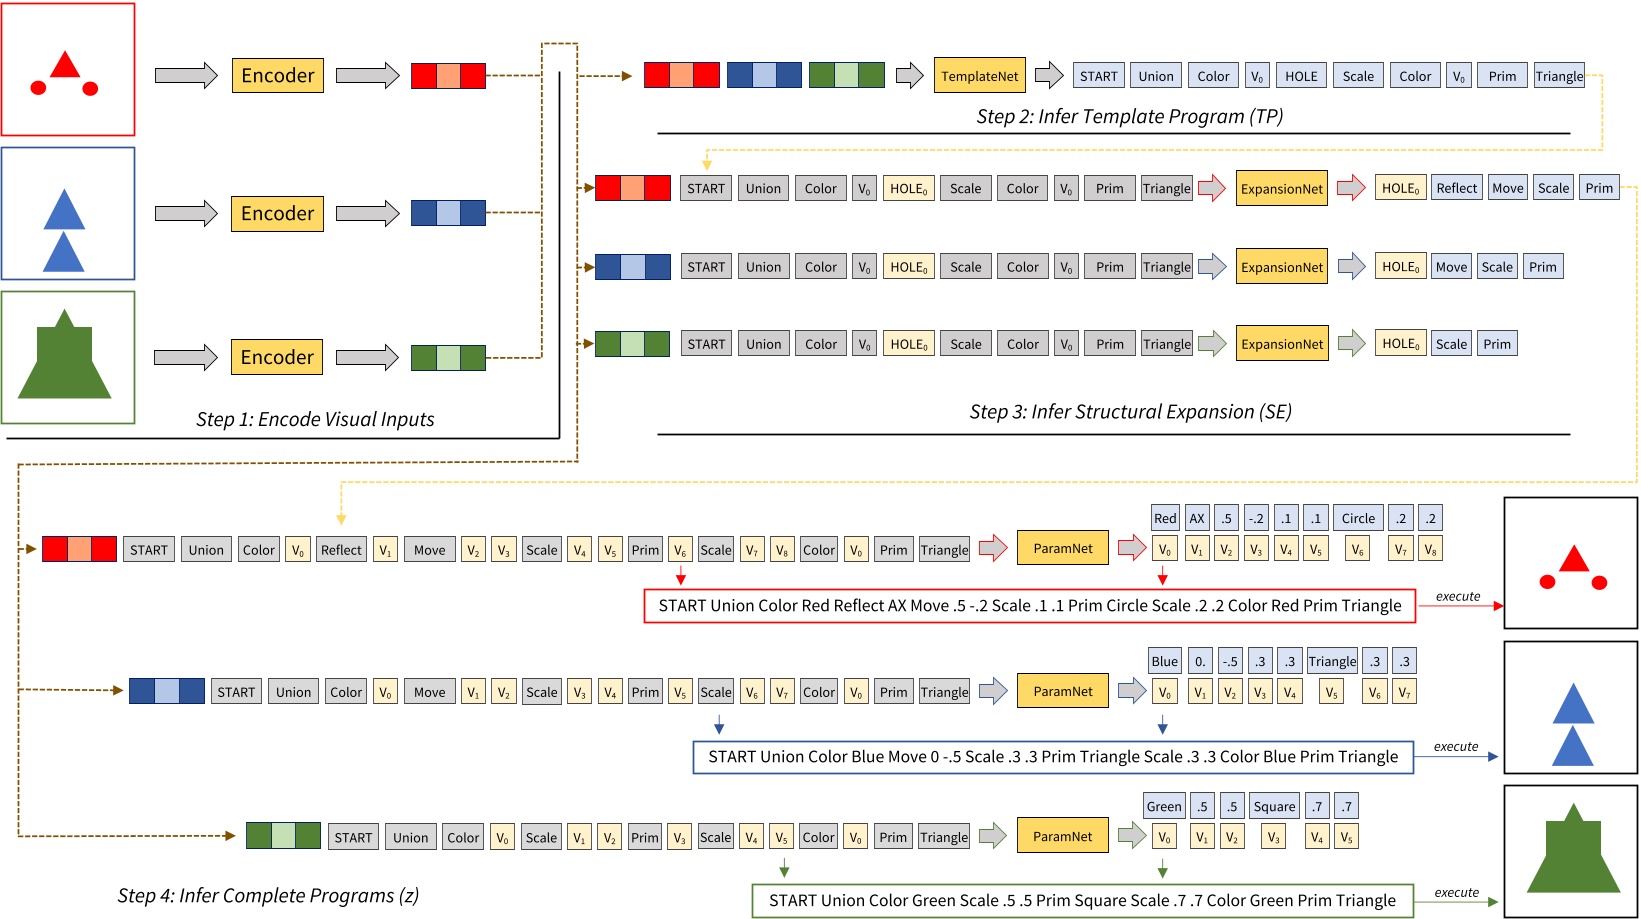Click the green complete program text box
This screenshot has height=919, width=1641.
coord(1083,900)
